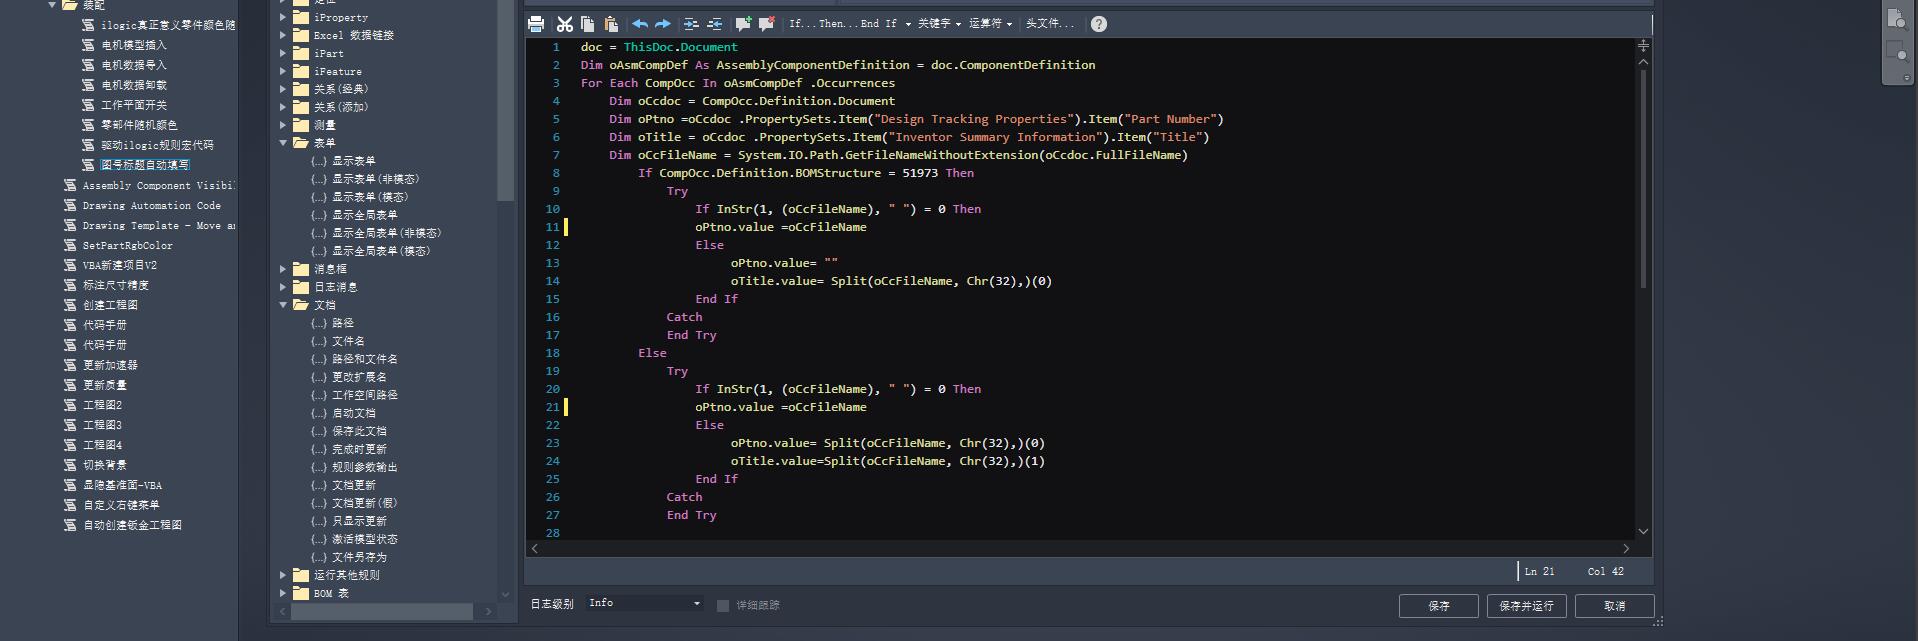This screenshot has height=641, width=1918.
Task: Open the If...Then...End If dropdown
Action: point(850,24)
